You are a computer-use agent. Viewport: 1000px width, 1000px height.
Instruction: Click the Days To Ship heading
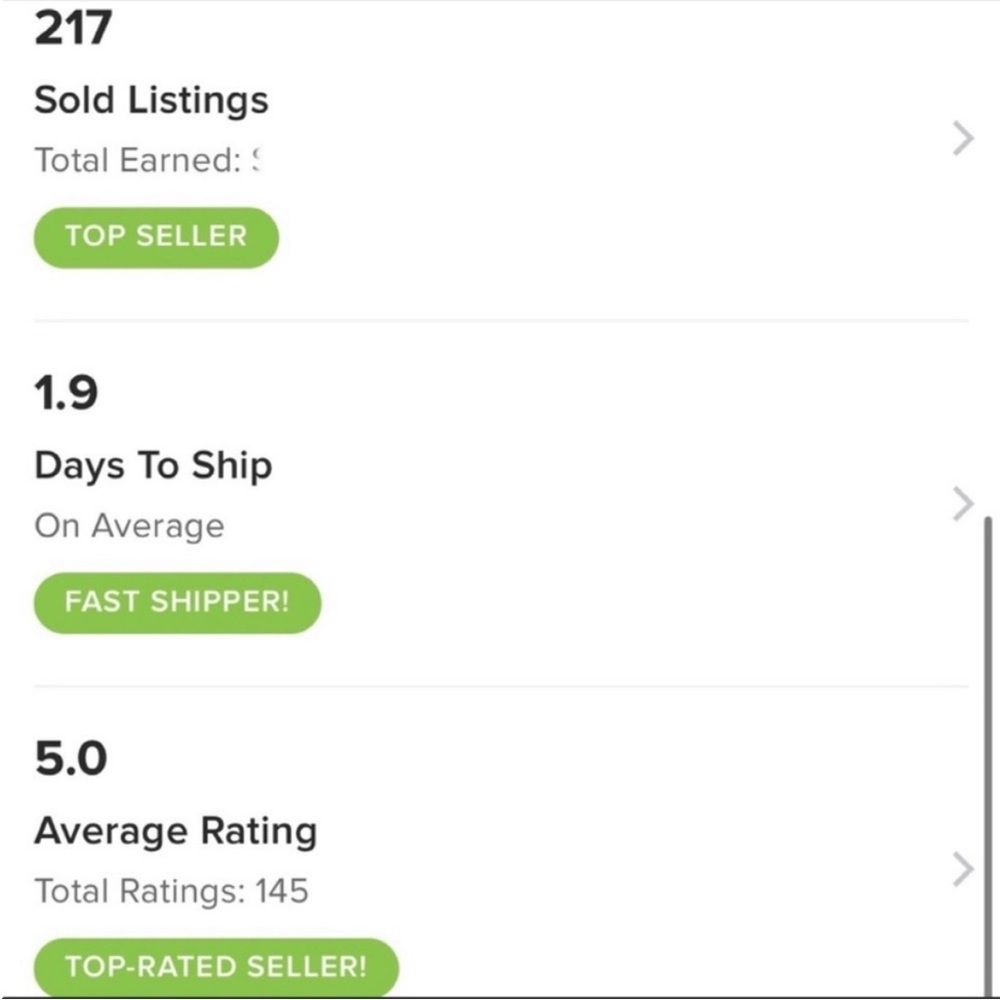point(153,465)
